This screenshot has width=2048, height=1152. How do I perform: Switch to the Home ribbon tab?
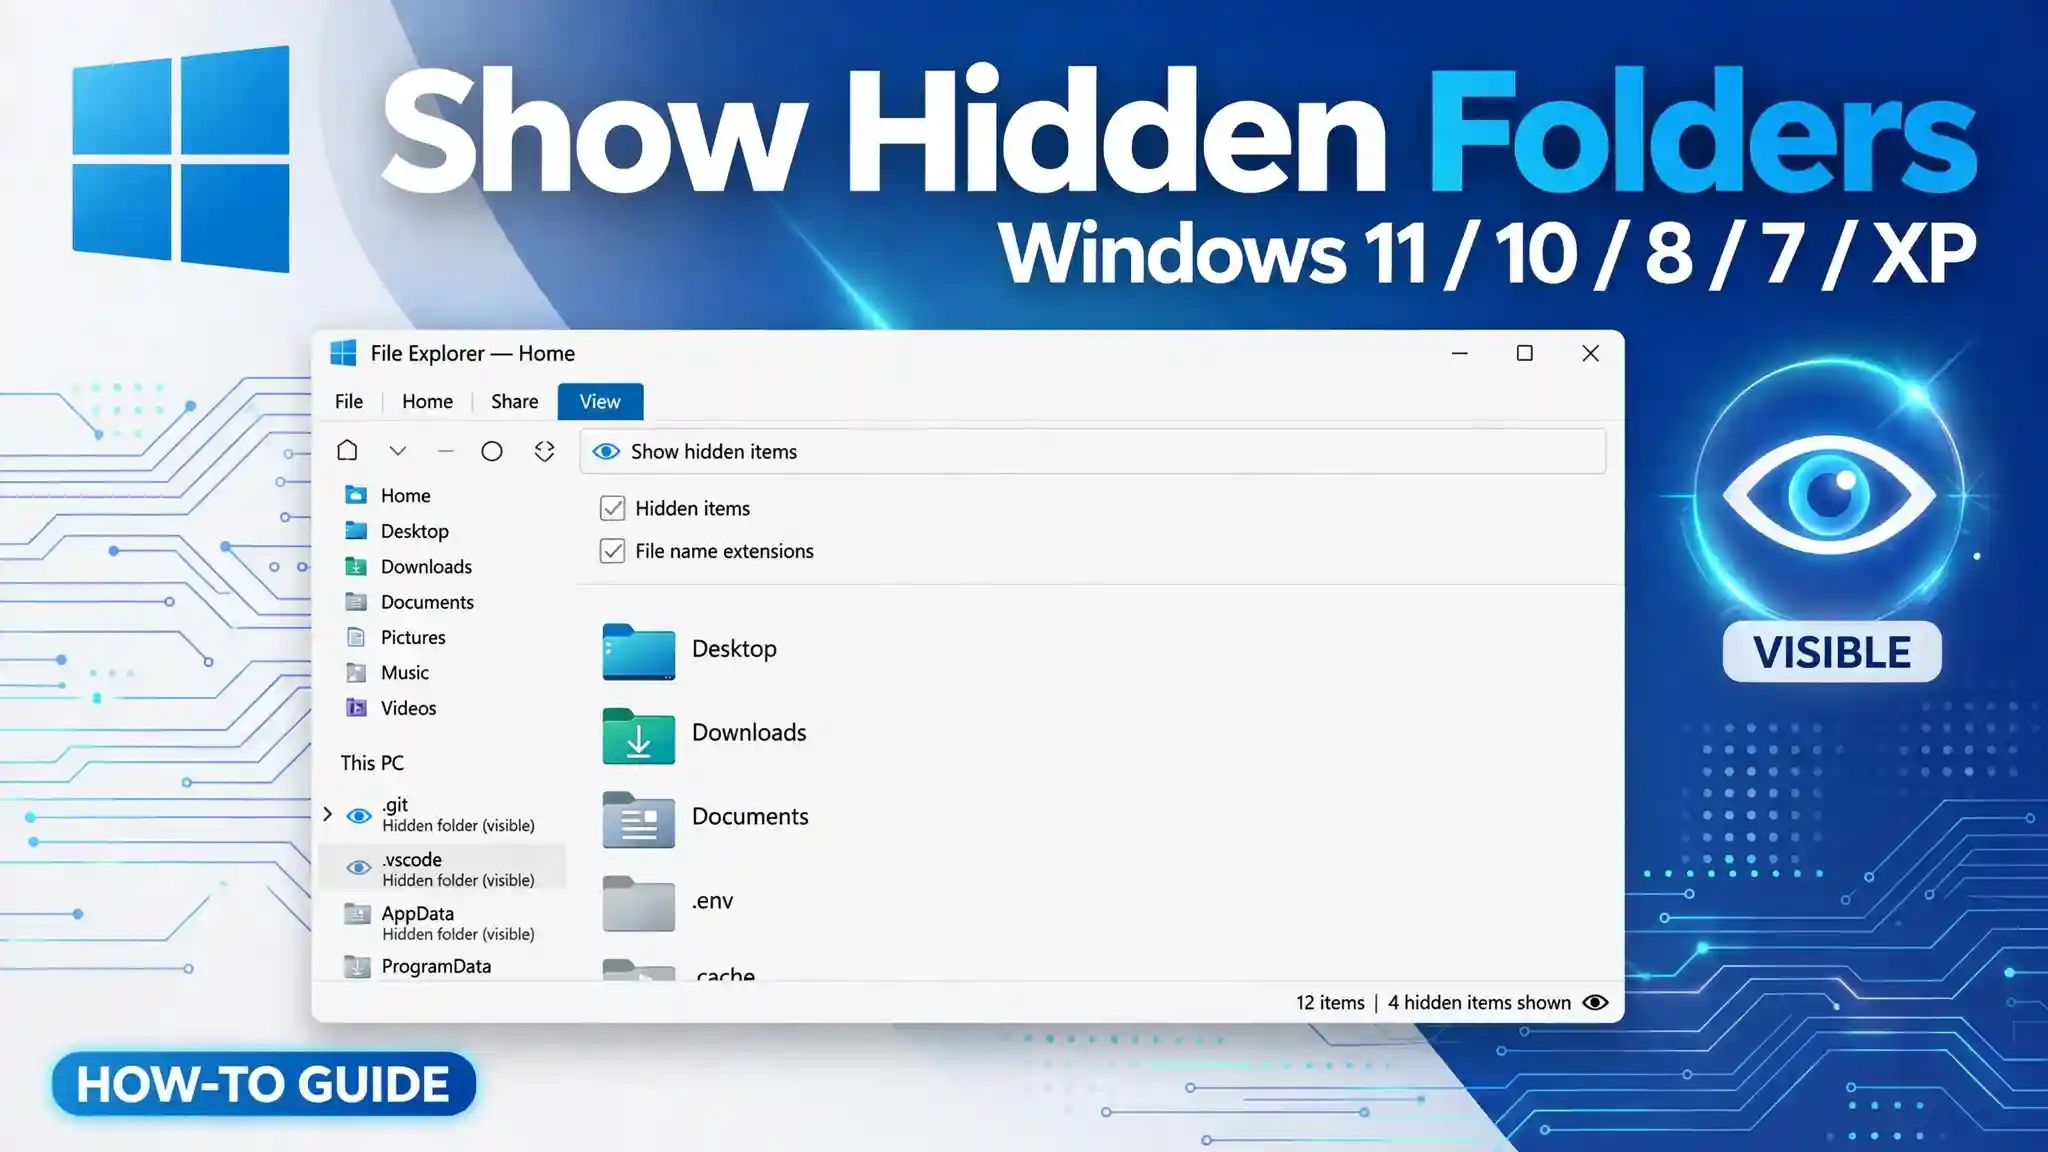coord(427,401)
